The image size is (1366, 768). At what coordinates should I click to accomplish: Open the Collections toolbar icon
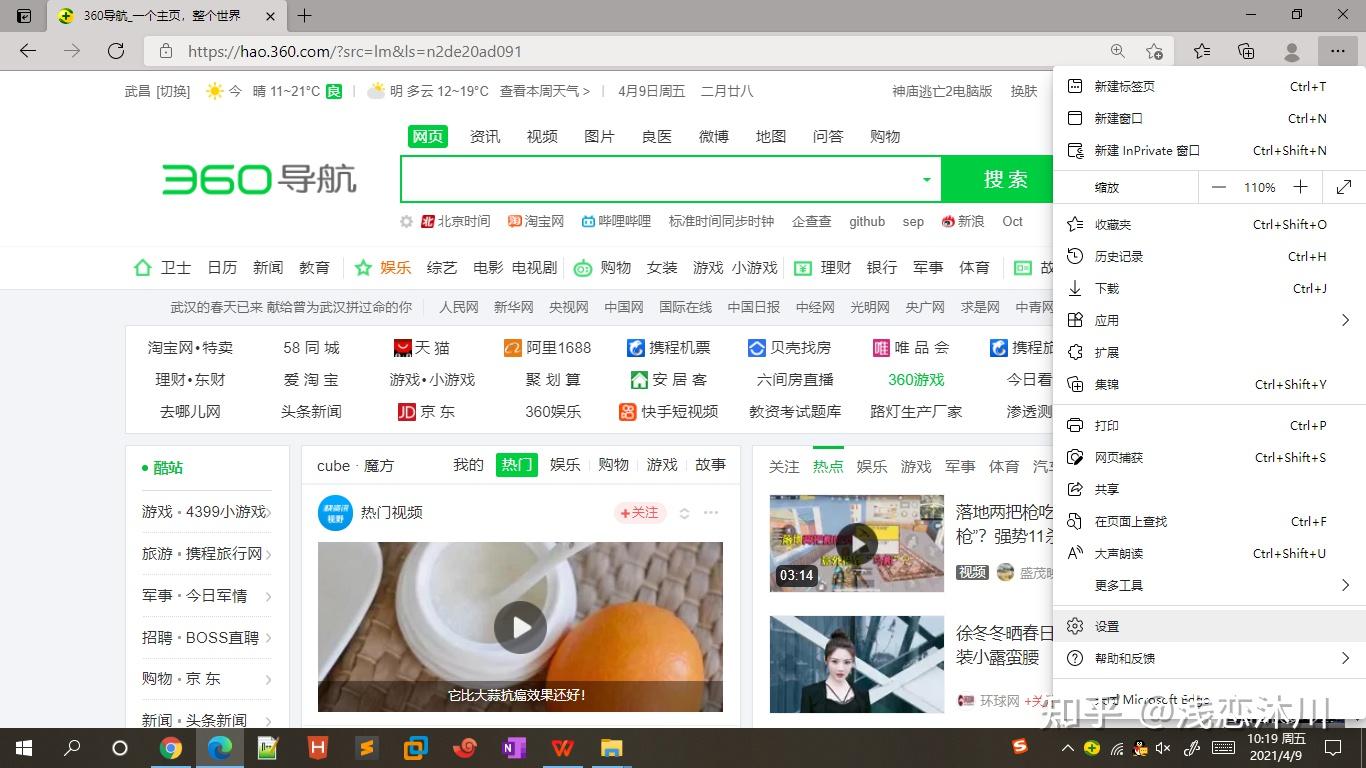coord(1246,51)
